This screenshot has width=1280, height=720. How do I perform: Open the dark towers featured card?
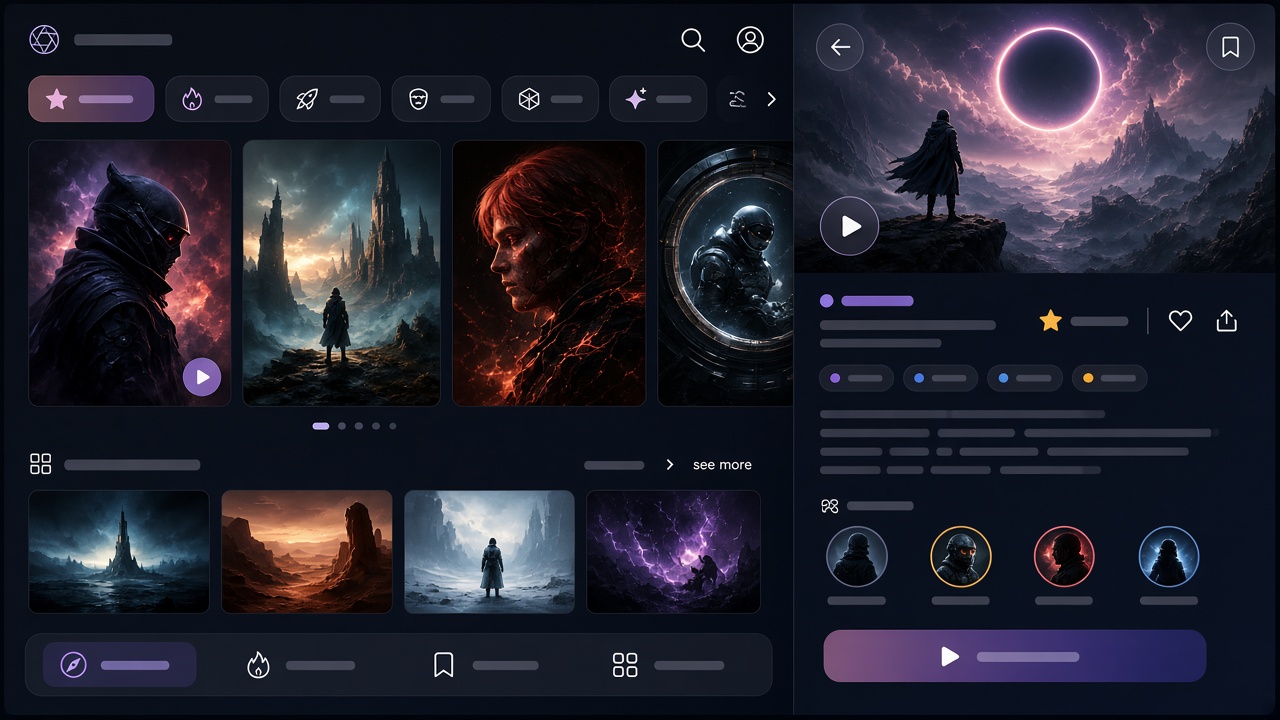[x=341, y=273]
